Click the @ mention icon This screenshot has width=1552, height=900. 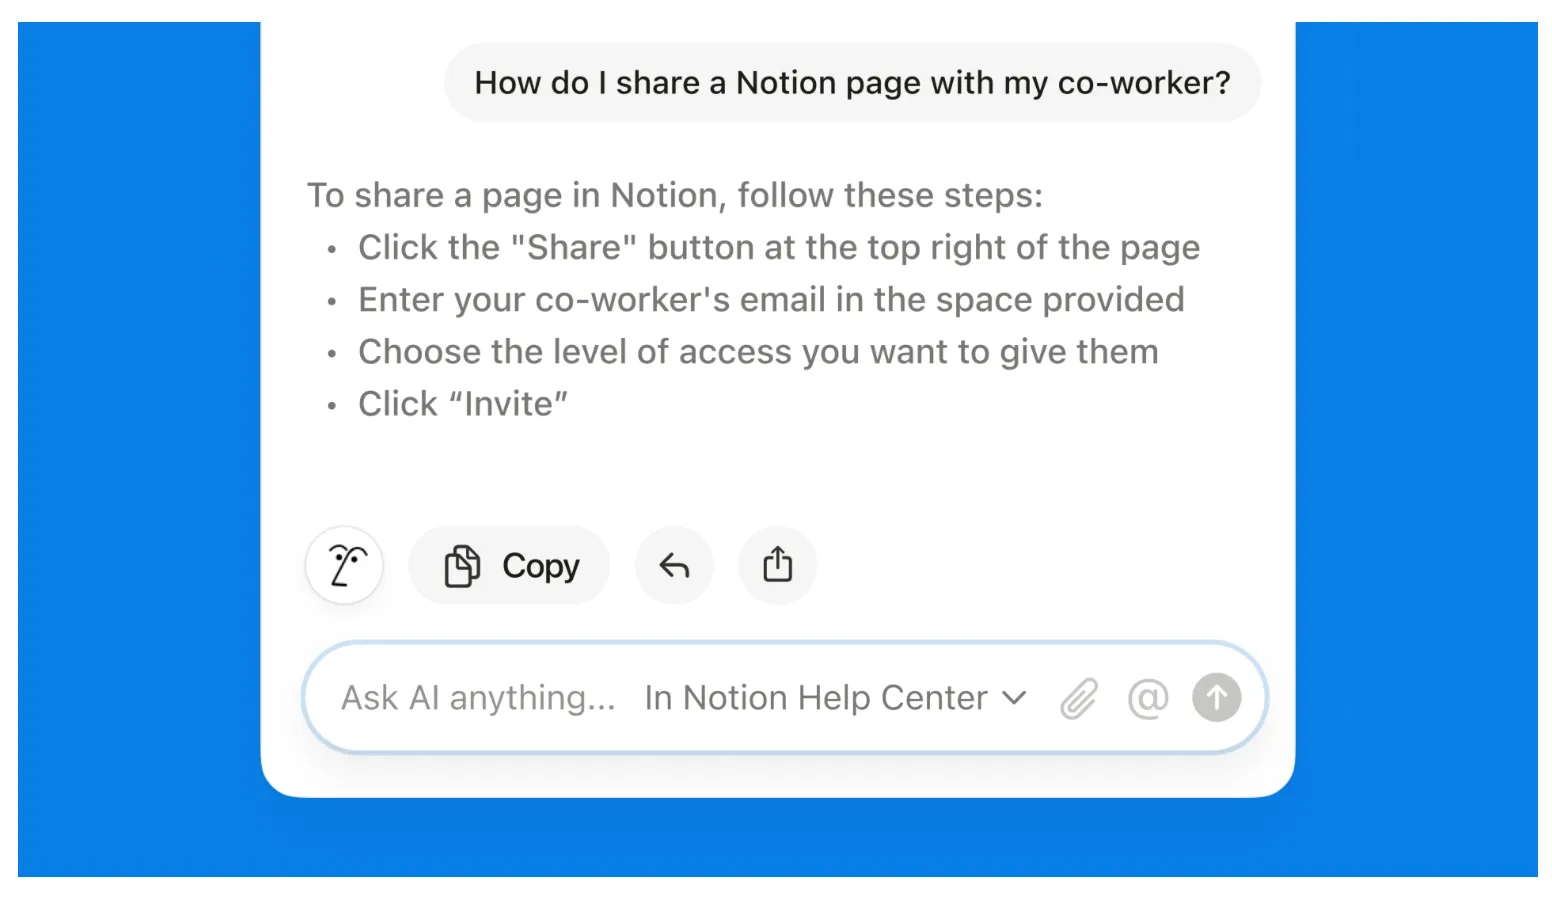coord(1148,698)
